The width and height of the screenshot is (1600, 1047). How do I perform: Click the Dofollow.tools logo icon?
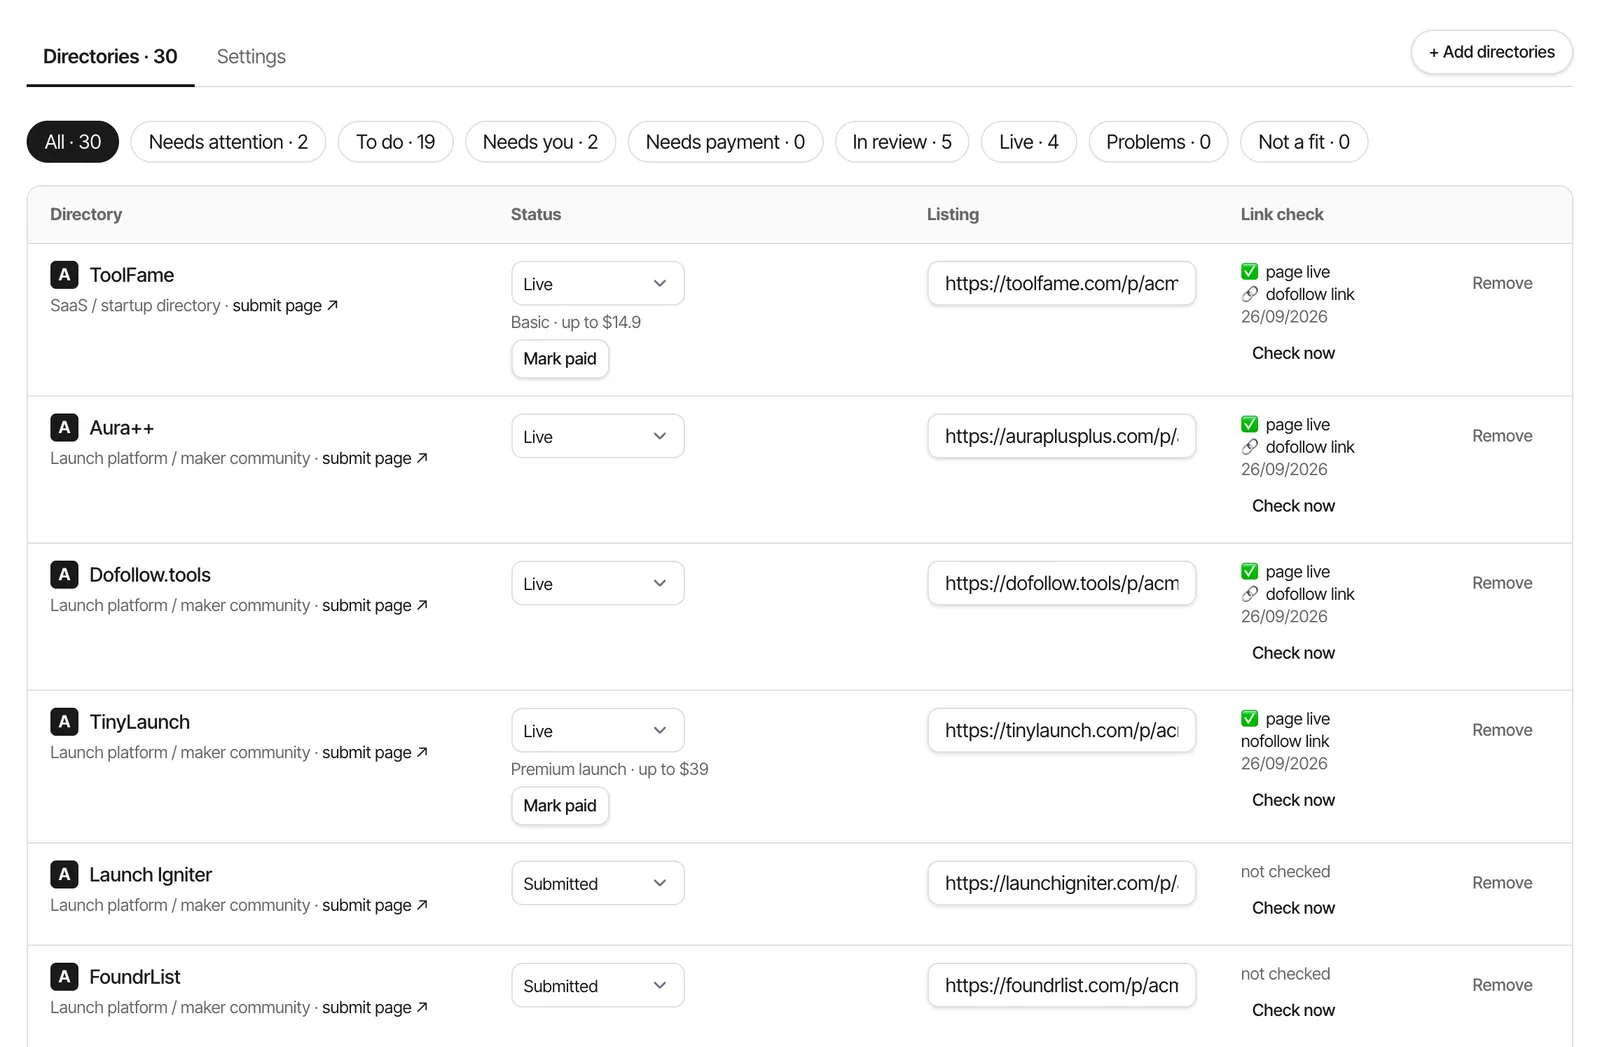(64, 574)
